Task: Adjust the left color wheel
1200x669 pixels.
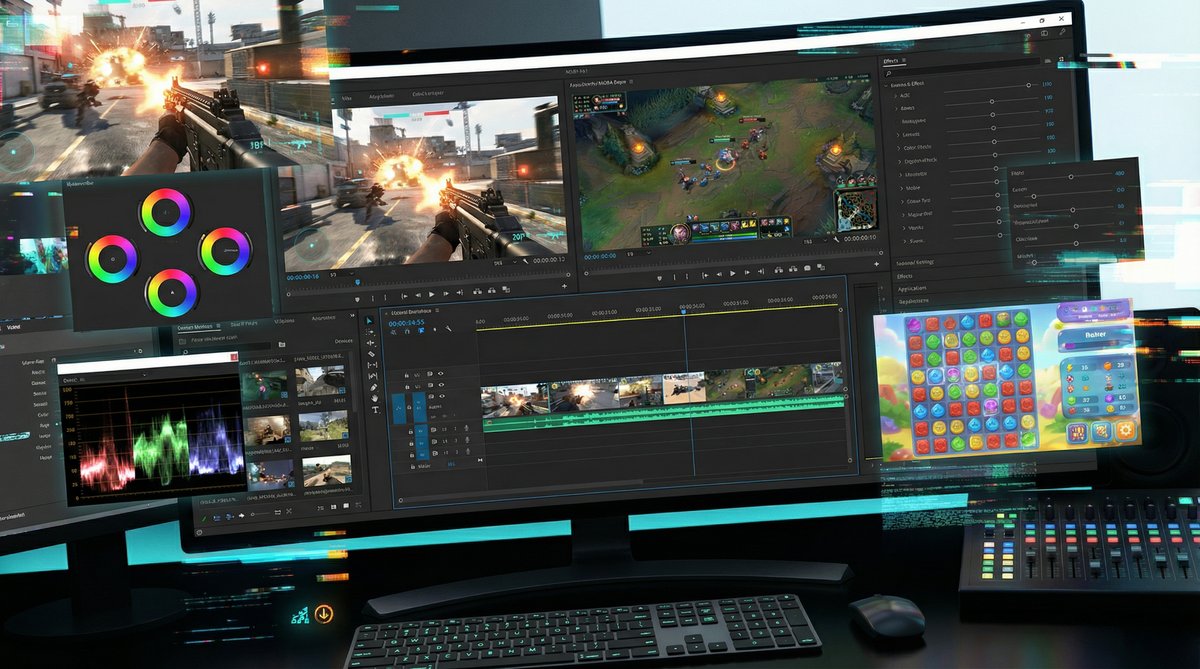Action: 112,258
